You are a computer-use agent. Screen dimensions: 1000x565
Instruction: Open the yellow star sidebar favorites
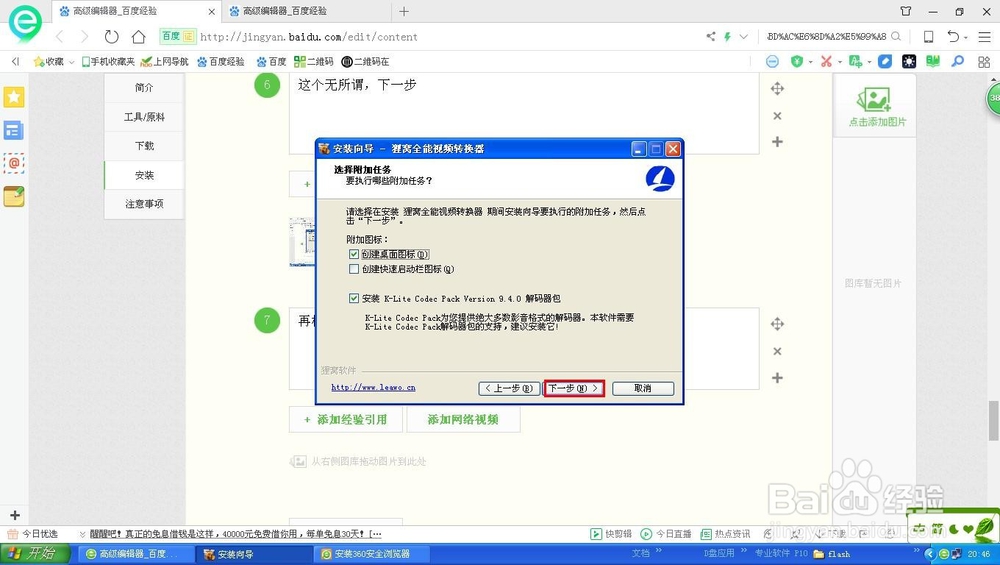point(14,97)
